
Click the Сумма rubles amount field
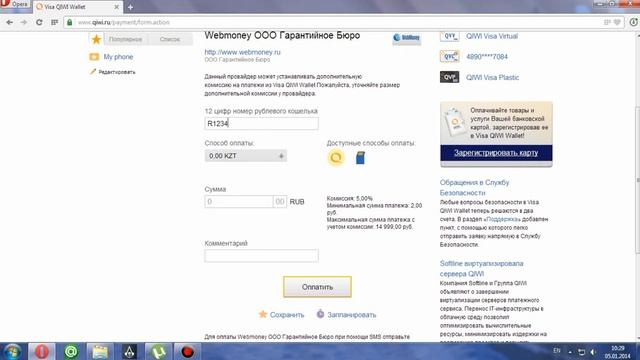(239, 202)
